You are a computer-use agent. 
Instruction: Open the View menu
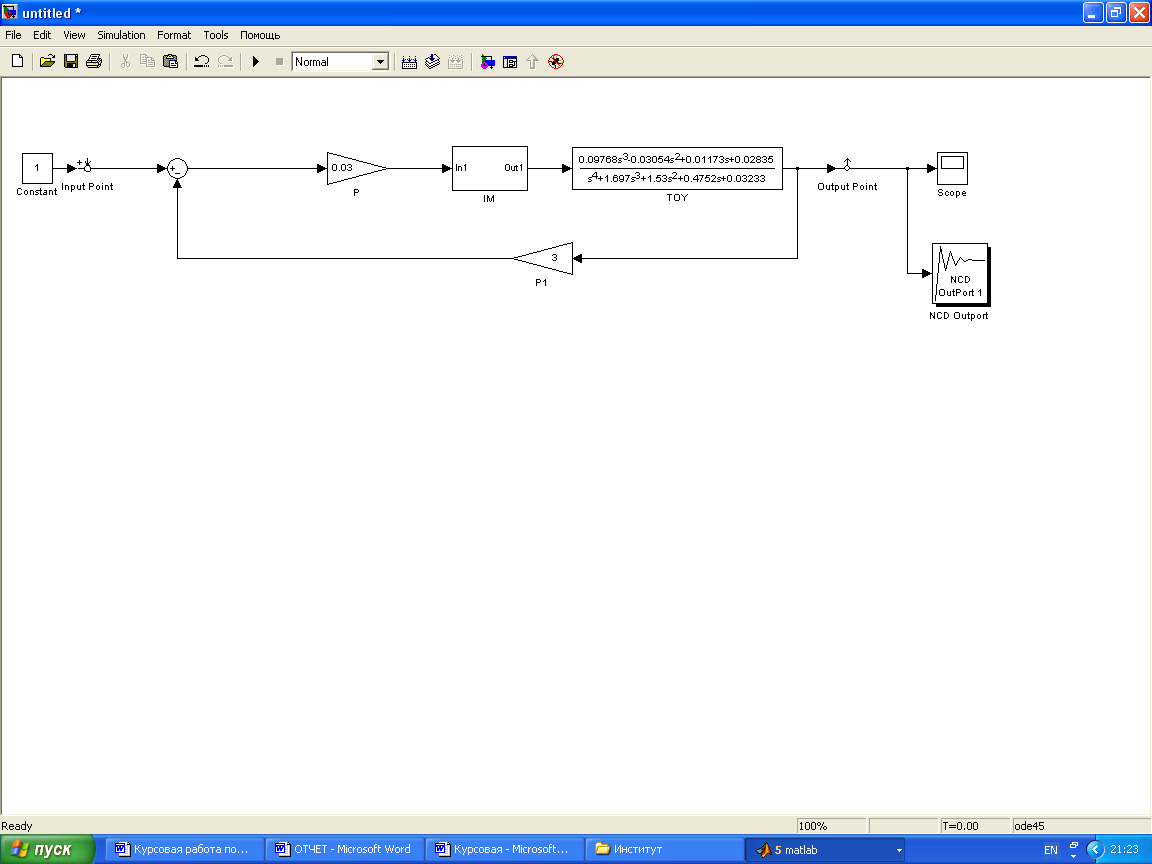[74, 35]
